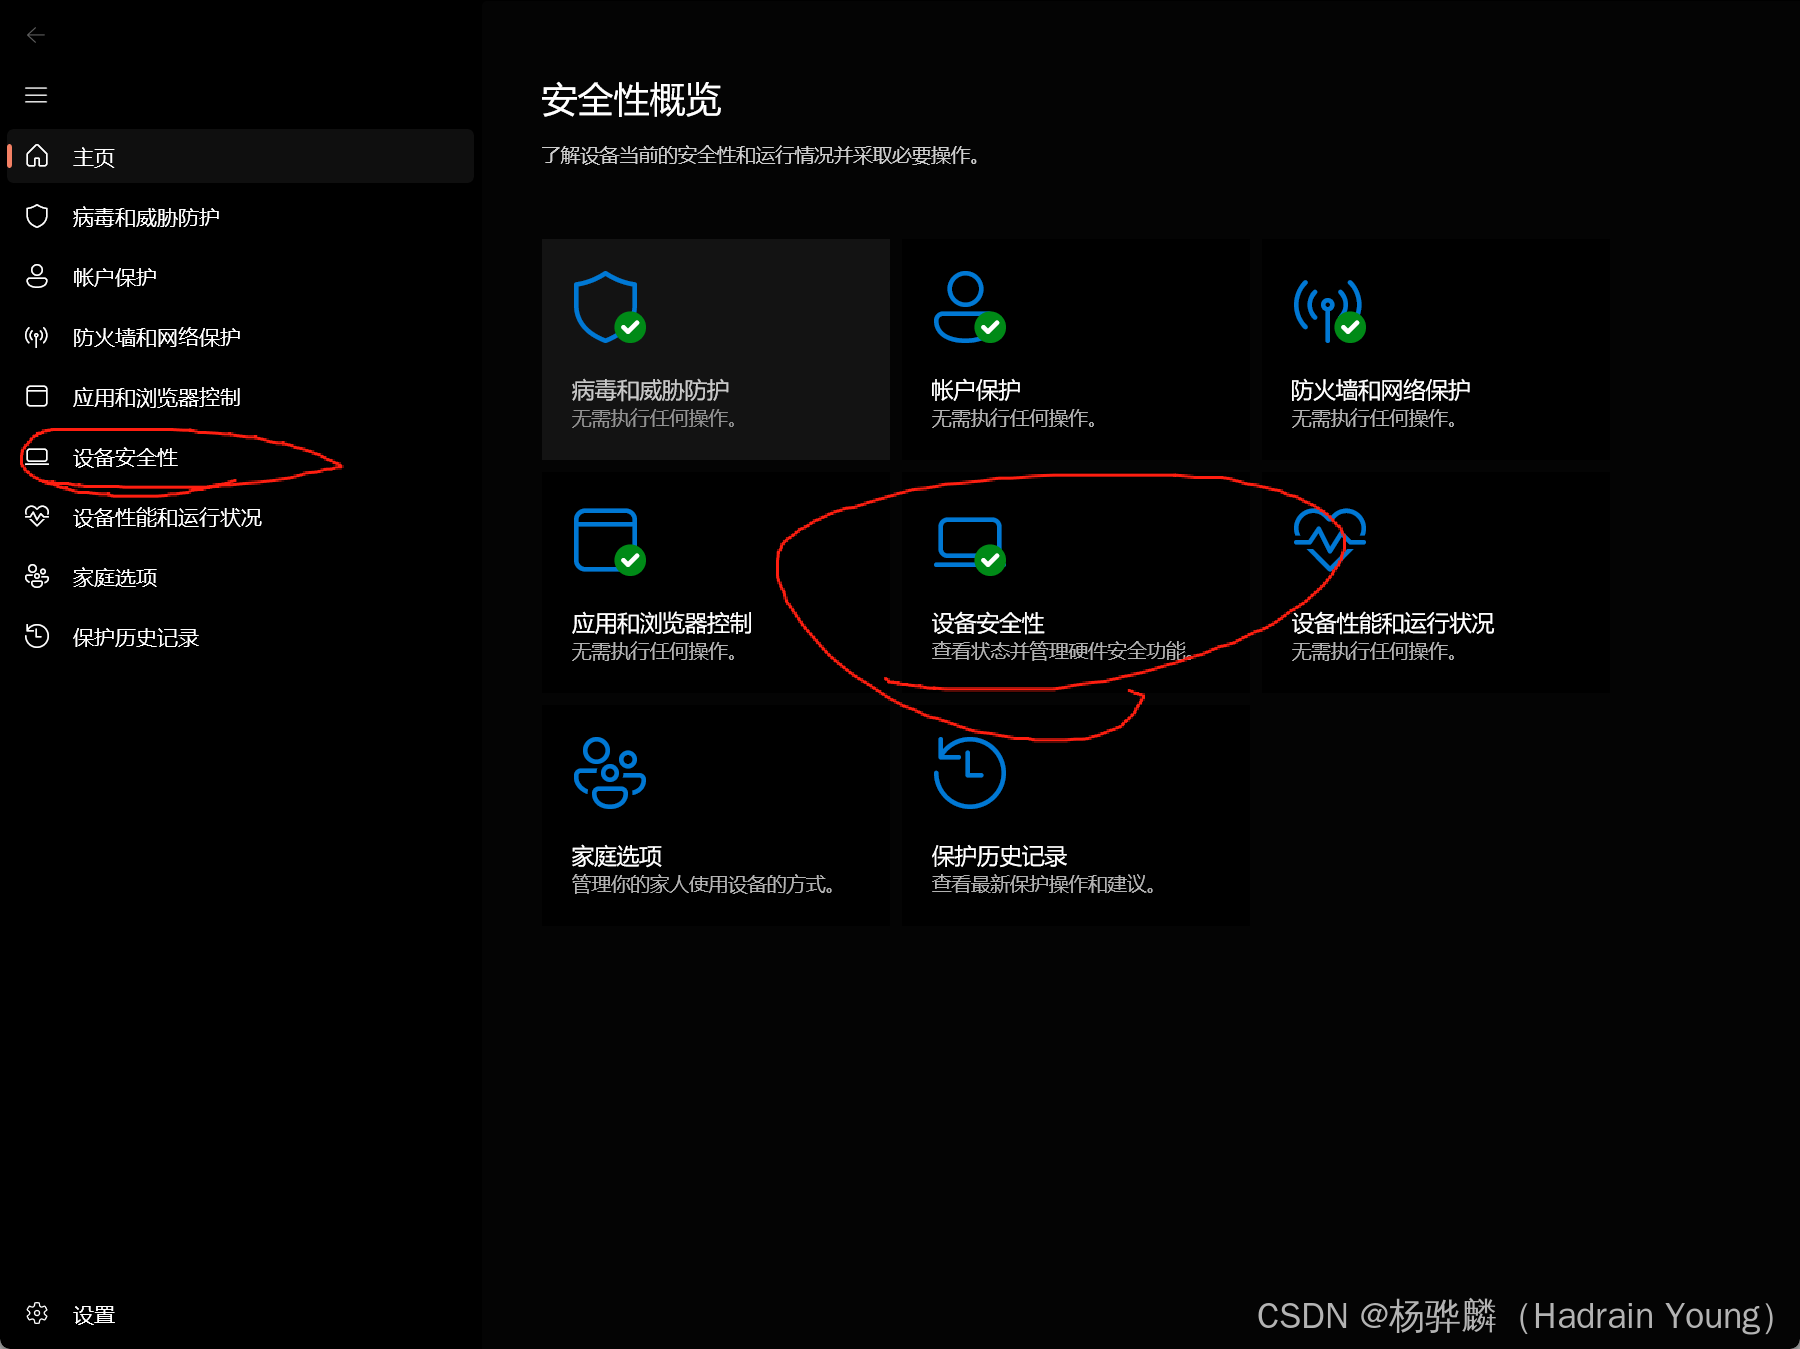The height and width of the screenshot is (1349, 1800).
Task: Click the antenna icon on 防火墙和网络保护 tile
Action: (1329, 310)
